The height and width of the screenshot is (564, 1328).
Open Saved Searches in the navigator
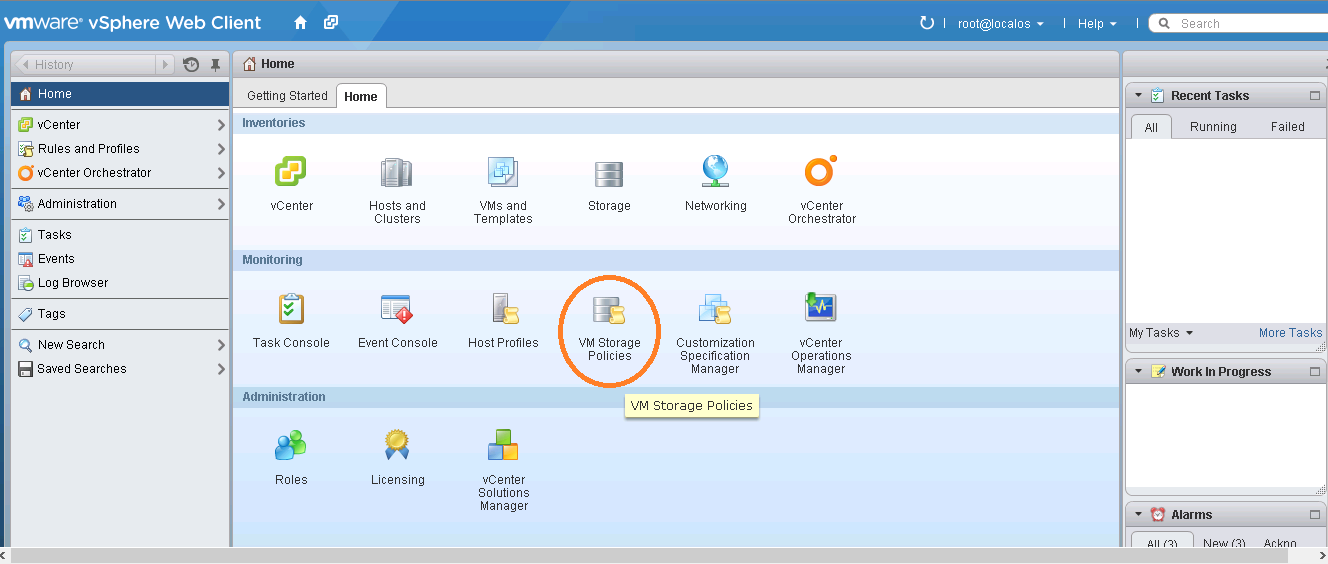coord(120,369)
